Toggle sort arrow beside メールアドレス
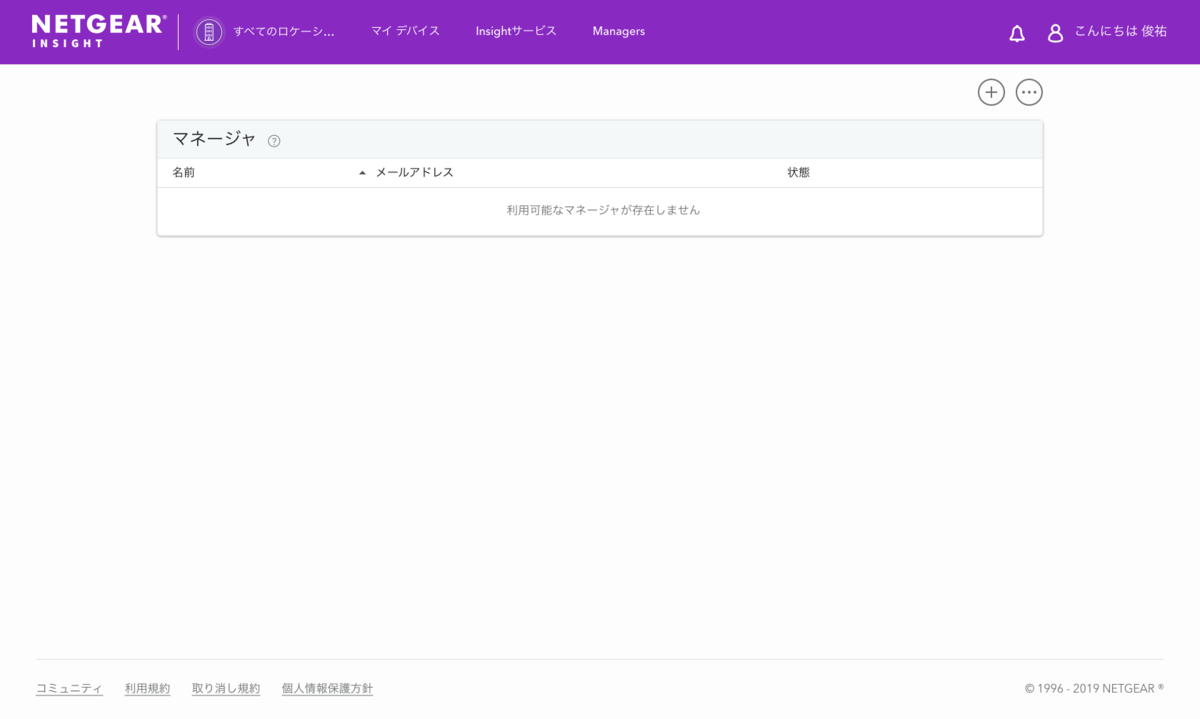This screenshot has width=1200, height=719. [x=362, y=173]
